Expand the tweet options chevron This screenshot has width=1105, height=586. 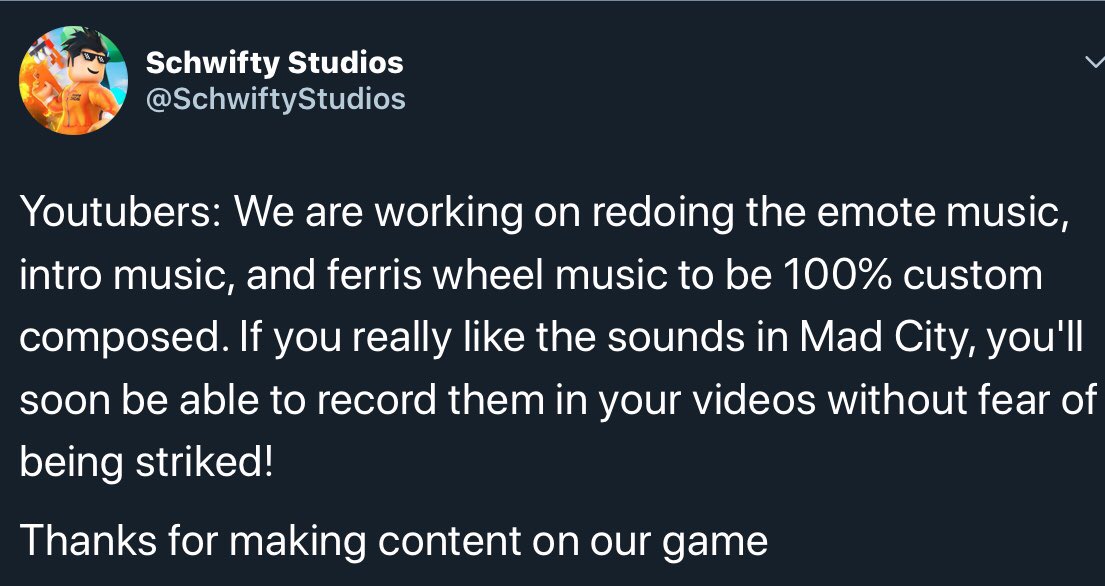[1094, 63]
